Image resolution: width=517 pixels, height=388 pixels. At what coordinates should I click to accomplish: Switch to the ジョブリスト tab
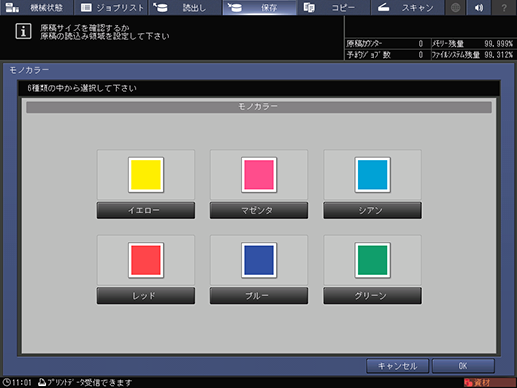click(111, 7)
